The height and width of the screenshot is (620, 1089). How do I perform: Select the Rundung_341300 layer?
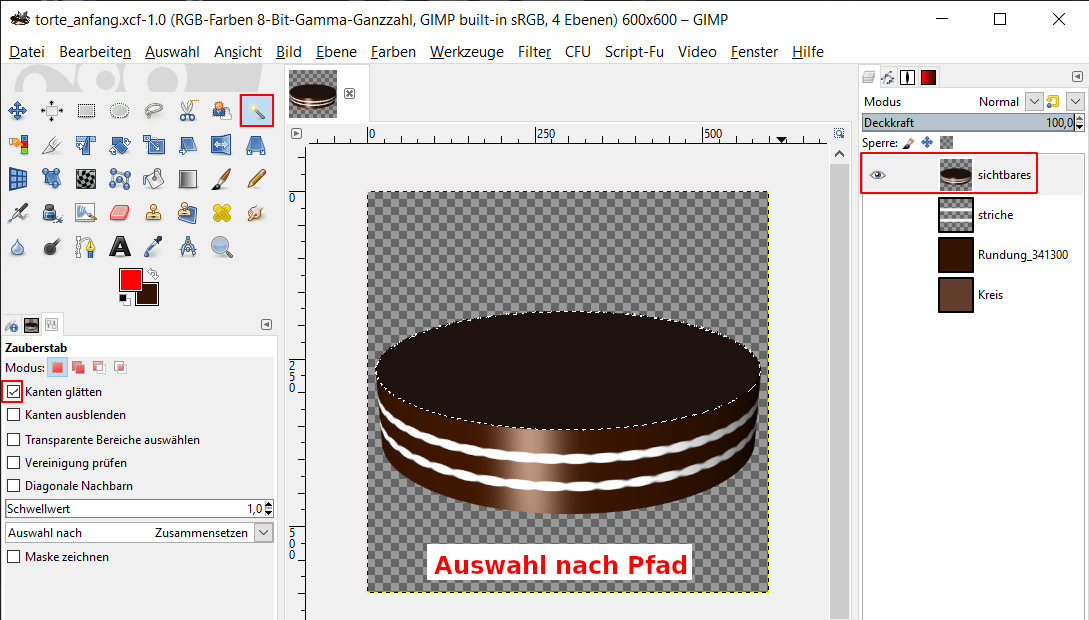click(1022, 255)
